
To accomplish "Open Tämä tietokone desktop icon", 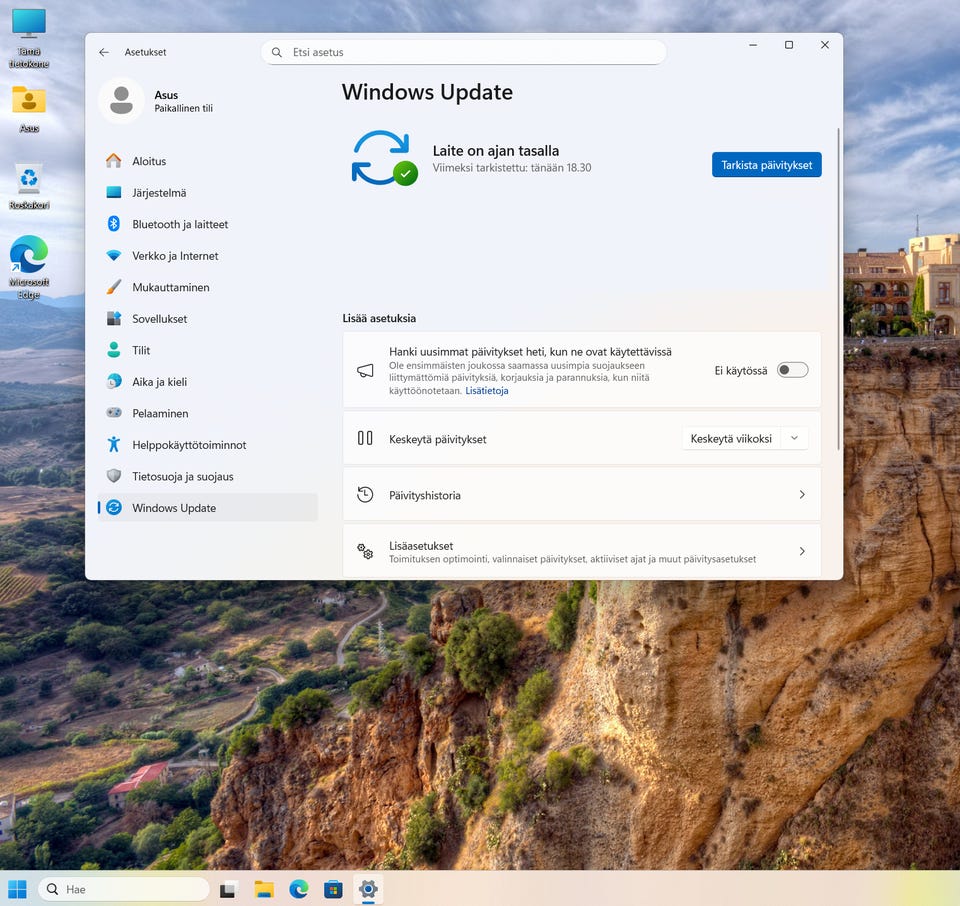I will (29, 38).
